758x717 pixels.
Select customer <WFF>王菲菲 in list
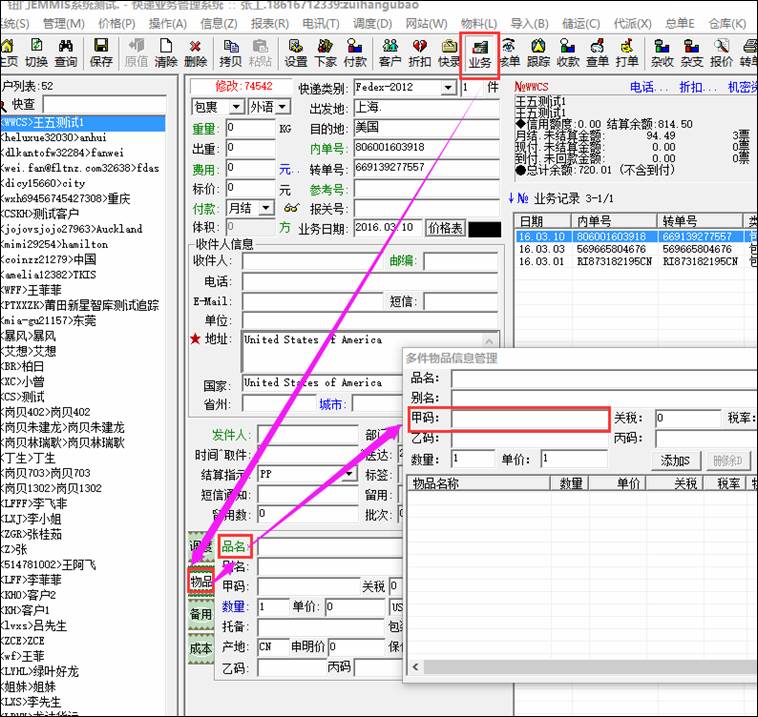click(x=83, y=290)
